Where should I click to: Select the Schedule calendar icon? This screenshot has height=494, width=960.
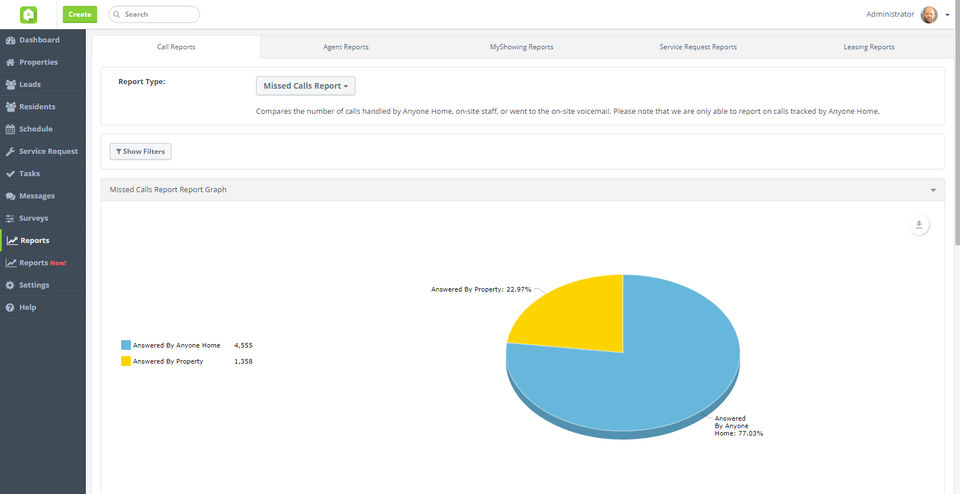(x=10, y=129)
